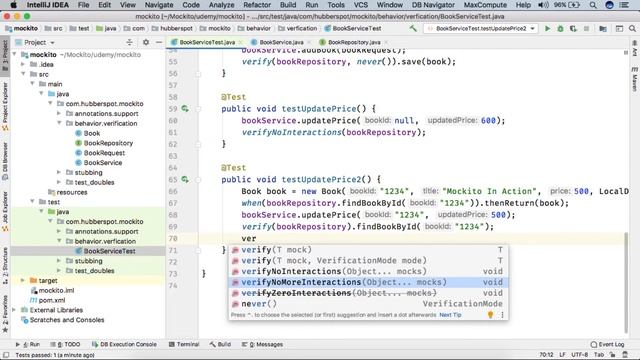The width and height of the screenshot is (640, 360).
Task: Open the Event Log
Action: [607, 344]
